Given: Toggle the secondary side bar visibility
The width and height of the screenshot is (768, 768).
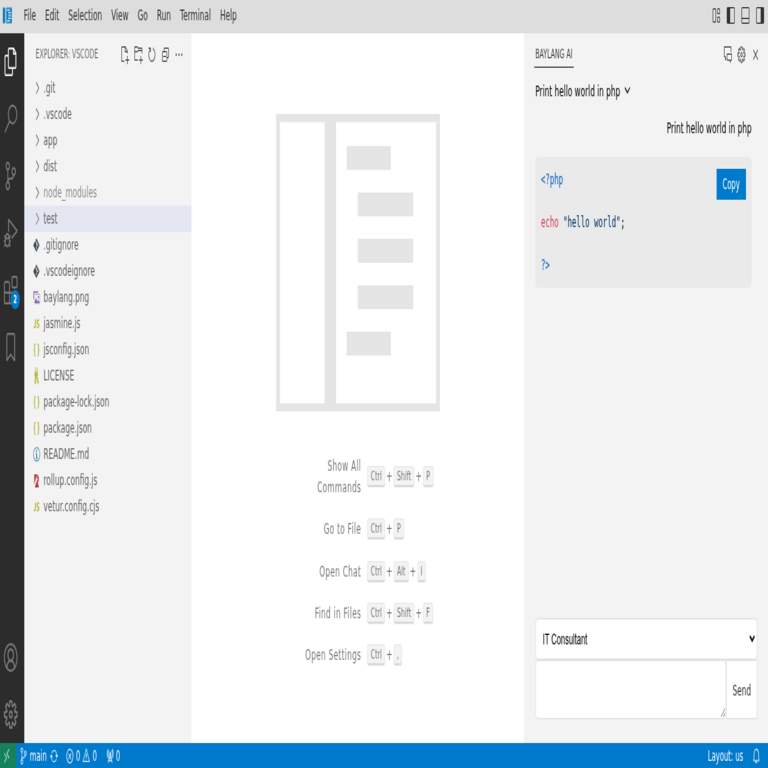Looking at the screenshot, I should tap(759, 15).
